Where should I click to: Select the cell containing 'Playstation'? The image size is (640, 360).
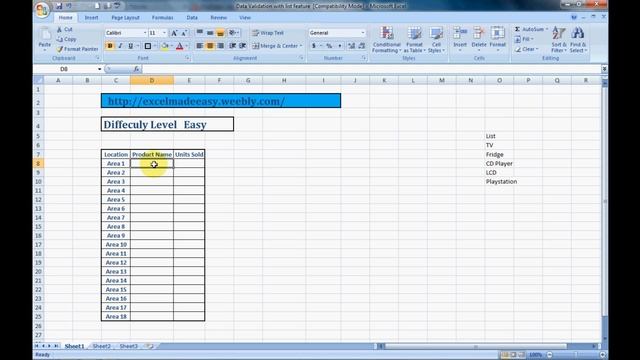(499, 182)
